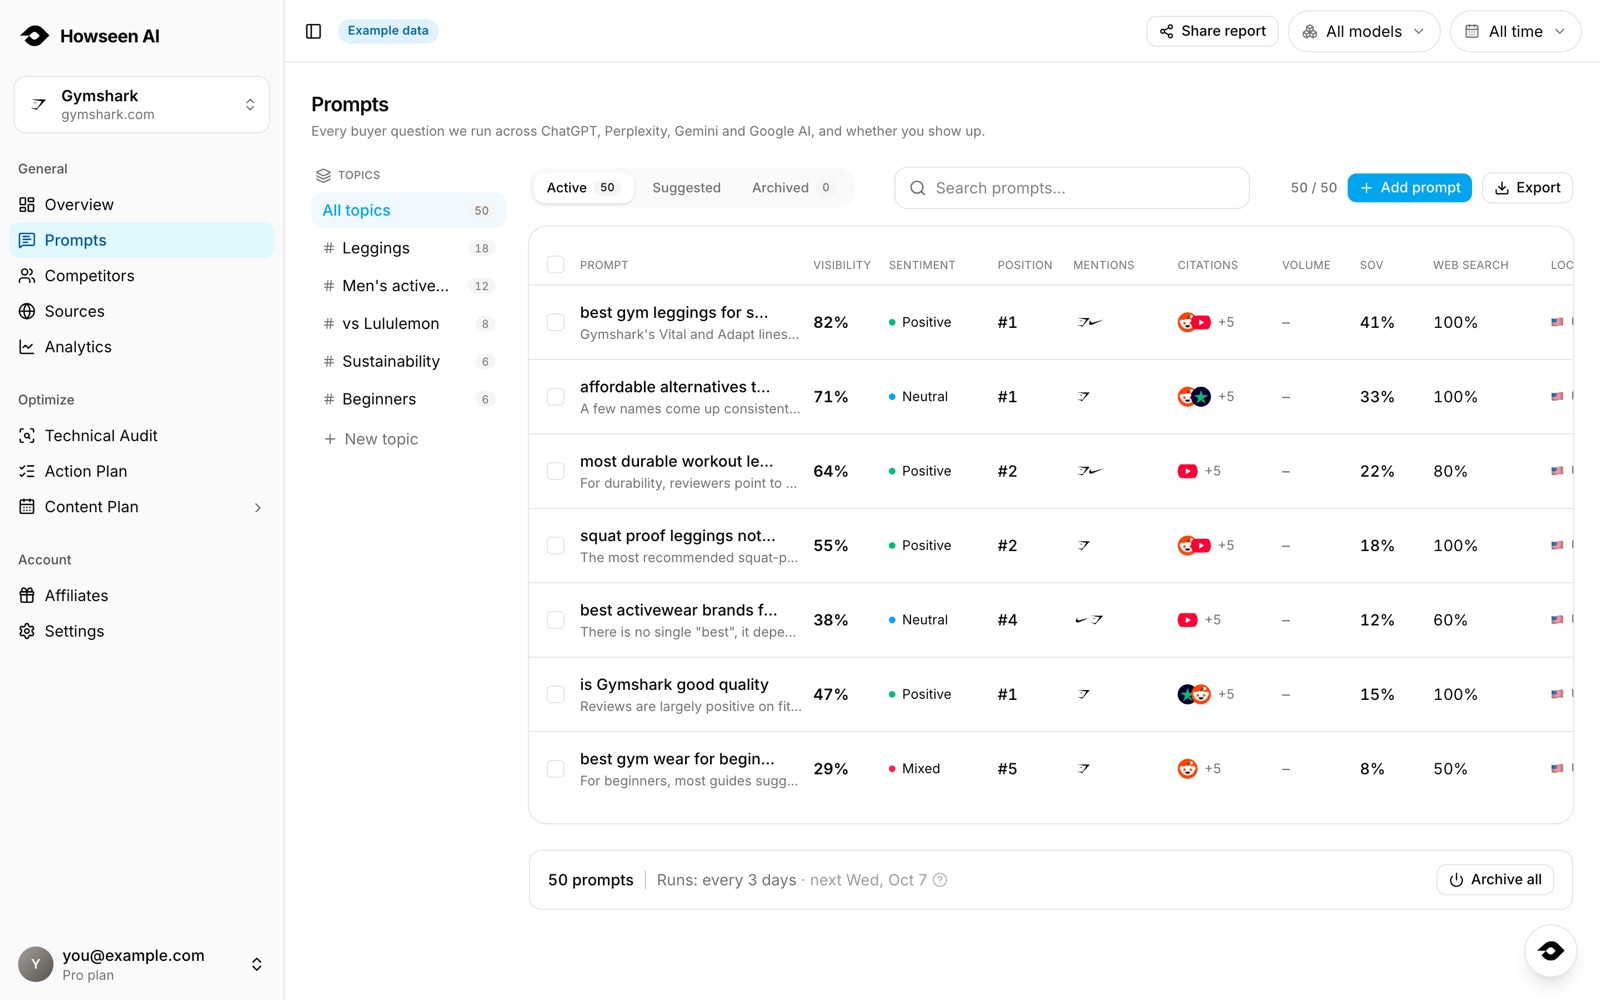Add a New topic
This screenshot has width=1600, height=1000.
371,439
